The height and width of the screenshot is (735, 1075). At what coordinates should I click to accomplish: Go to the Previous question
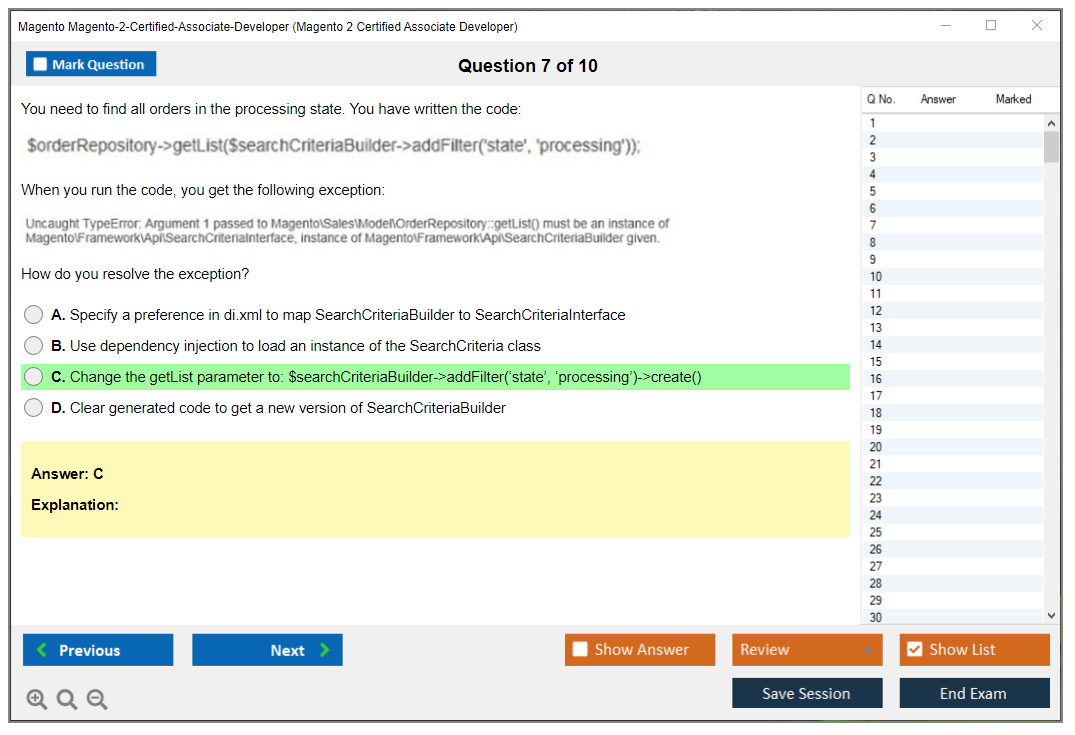point(98,650)
